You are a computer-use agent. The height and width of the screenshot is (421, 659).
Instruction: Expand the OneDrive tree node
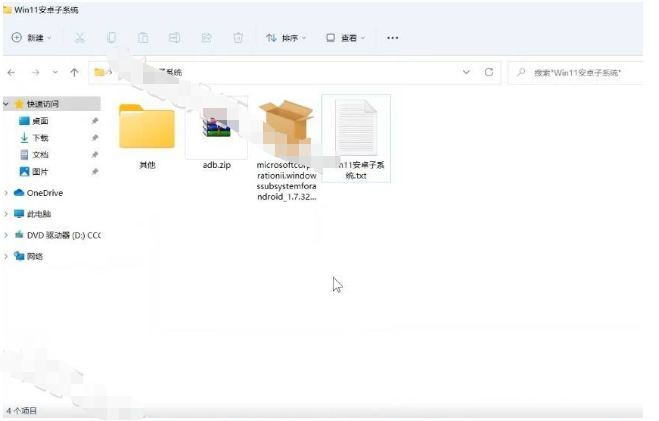(7, 193)
